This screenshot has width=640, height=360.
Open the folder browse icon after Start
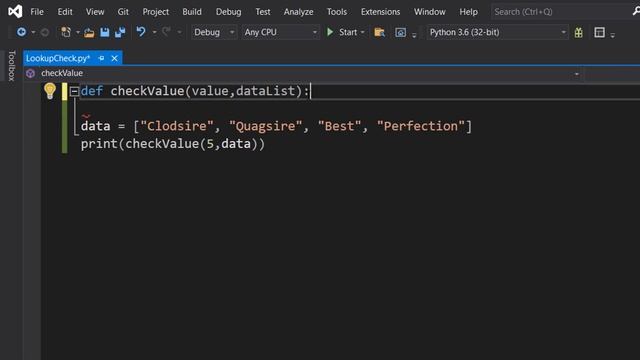[380, 32]
